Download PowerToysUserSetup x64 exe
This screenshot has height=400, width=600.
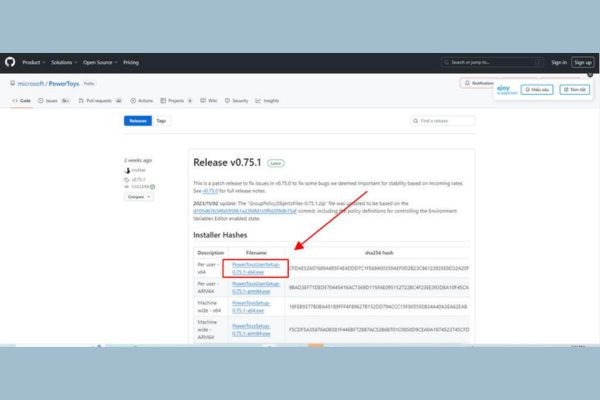[256, 268]
